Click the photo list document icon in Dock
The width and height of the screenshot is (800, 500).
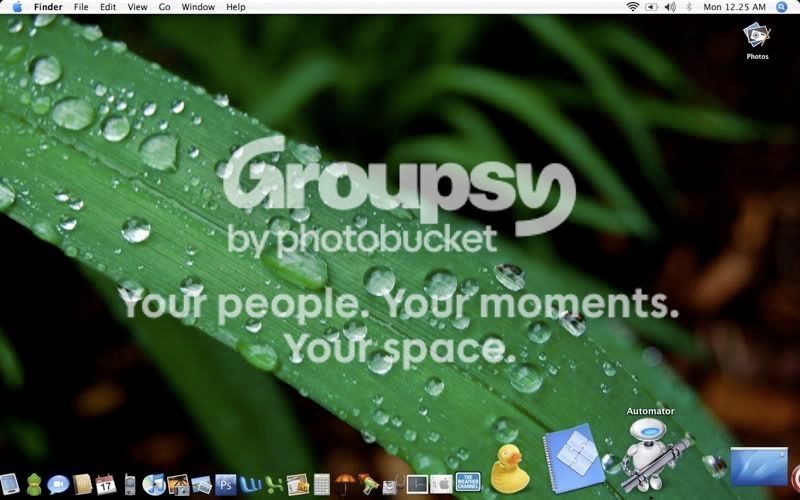click(297, 485)
